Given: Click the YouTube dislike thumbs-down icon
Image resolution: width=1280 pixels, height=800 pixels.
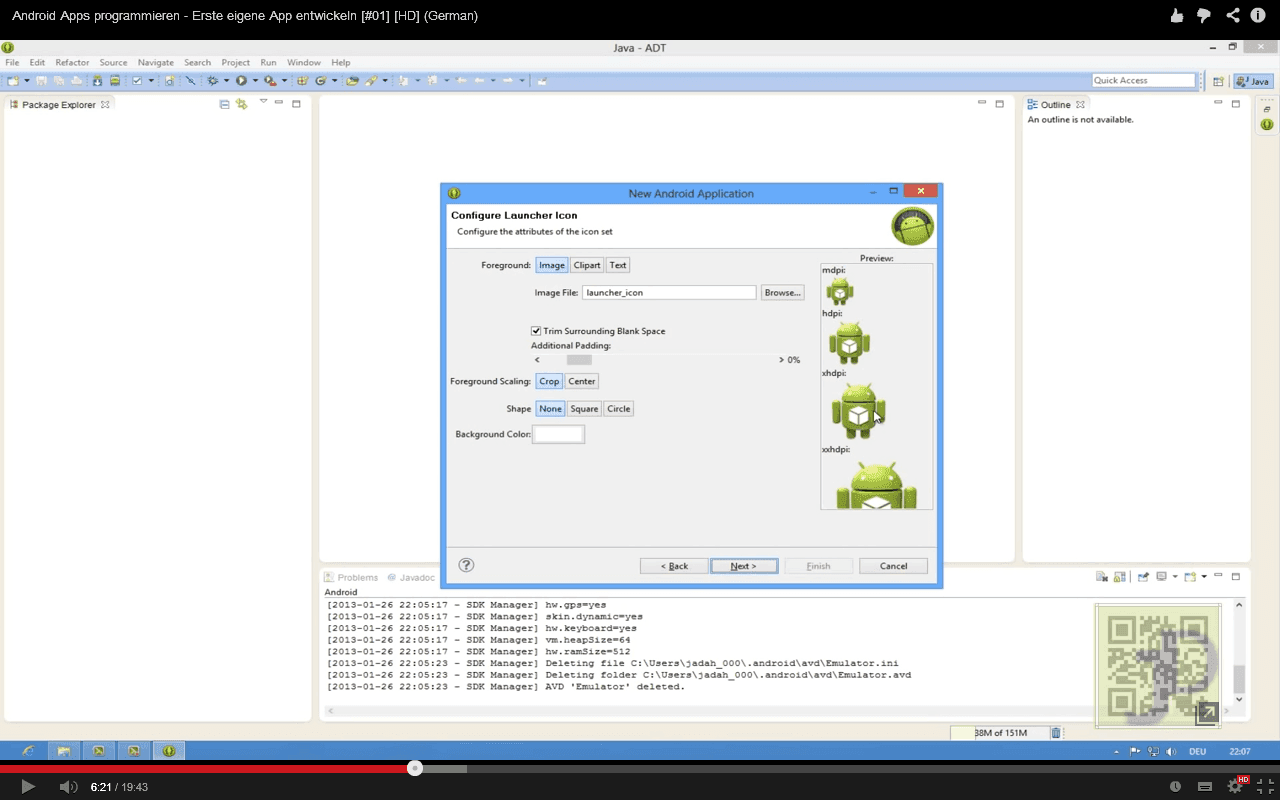Looking at the screenshot, I should [1204, 15].
